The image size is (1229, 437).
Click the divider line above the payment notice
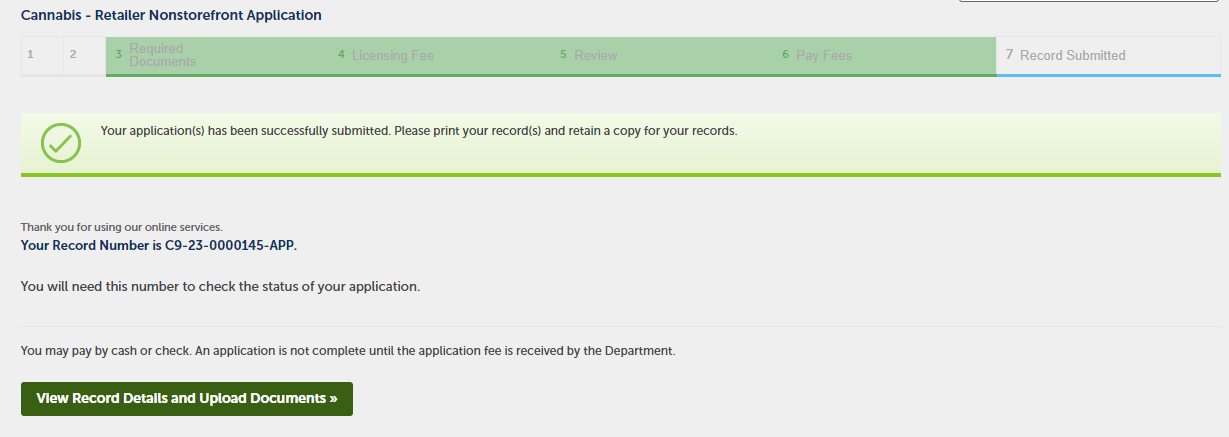pos(620,326)
